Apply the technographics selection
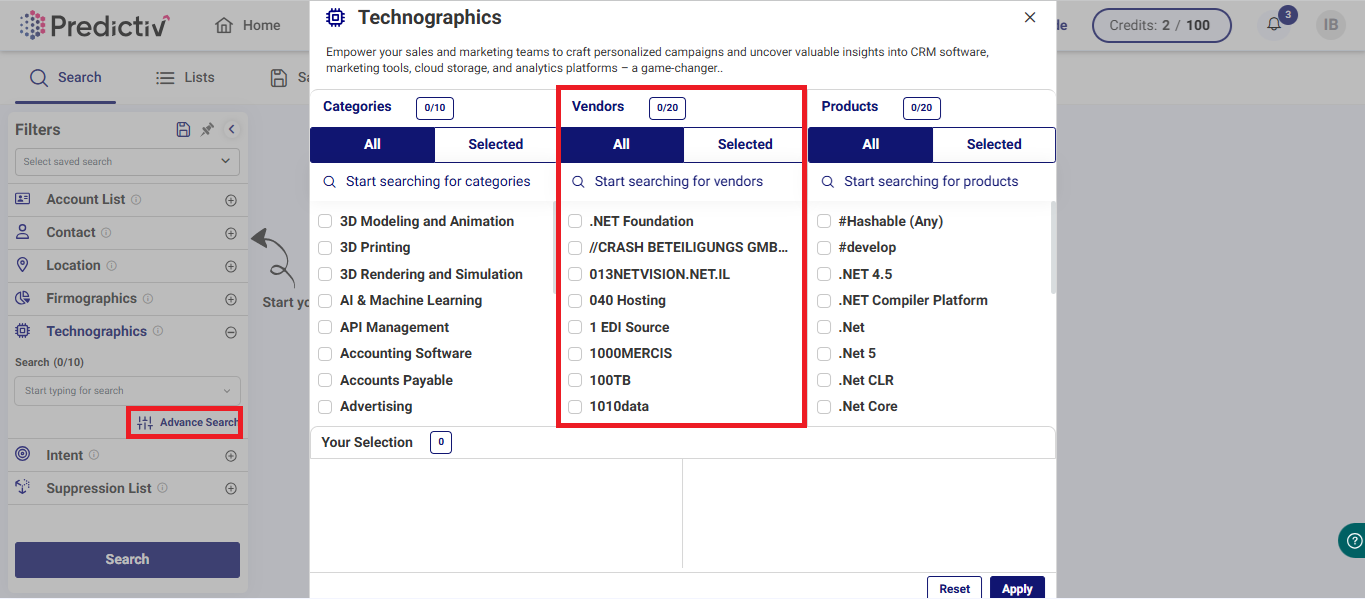This screenshot has width=1365, height=599. (x=1017, y=588)
